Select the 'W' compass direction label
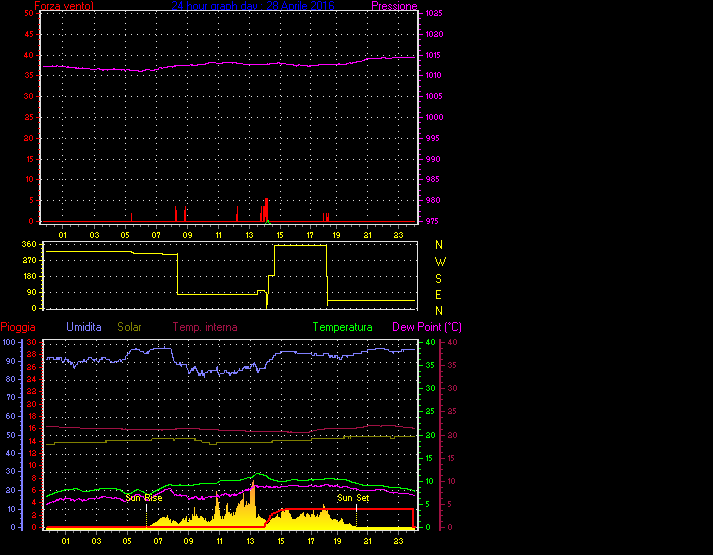The height and width of the screenshot is (555, 713). [440, 262]
